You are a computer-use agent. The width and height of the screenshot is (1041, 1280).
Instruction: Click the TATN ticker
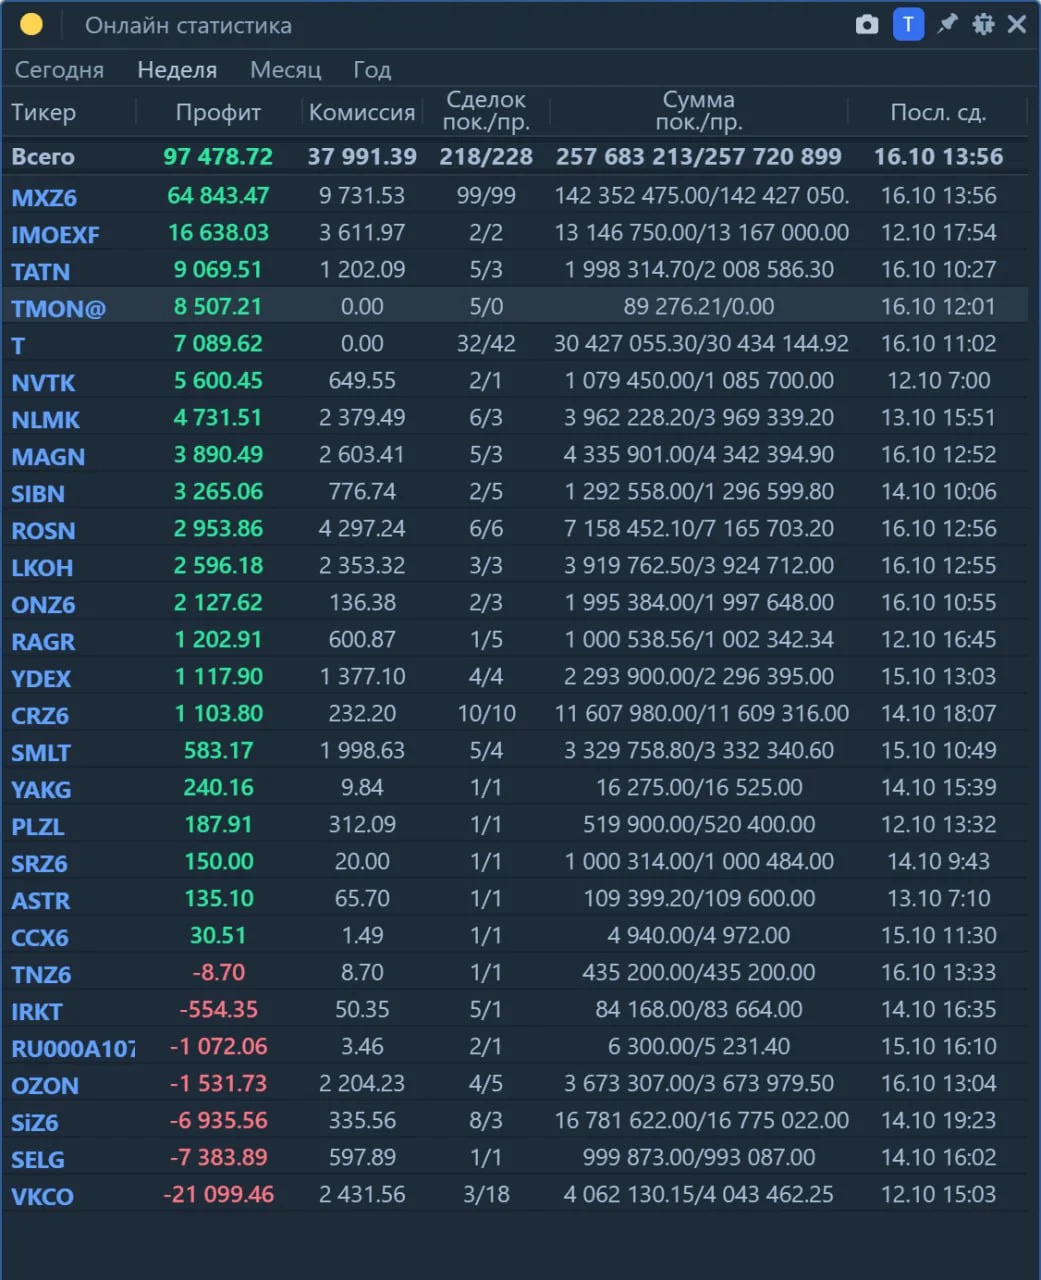(x=41, y=271)
